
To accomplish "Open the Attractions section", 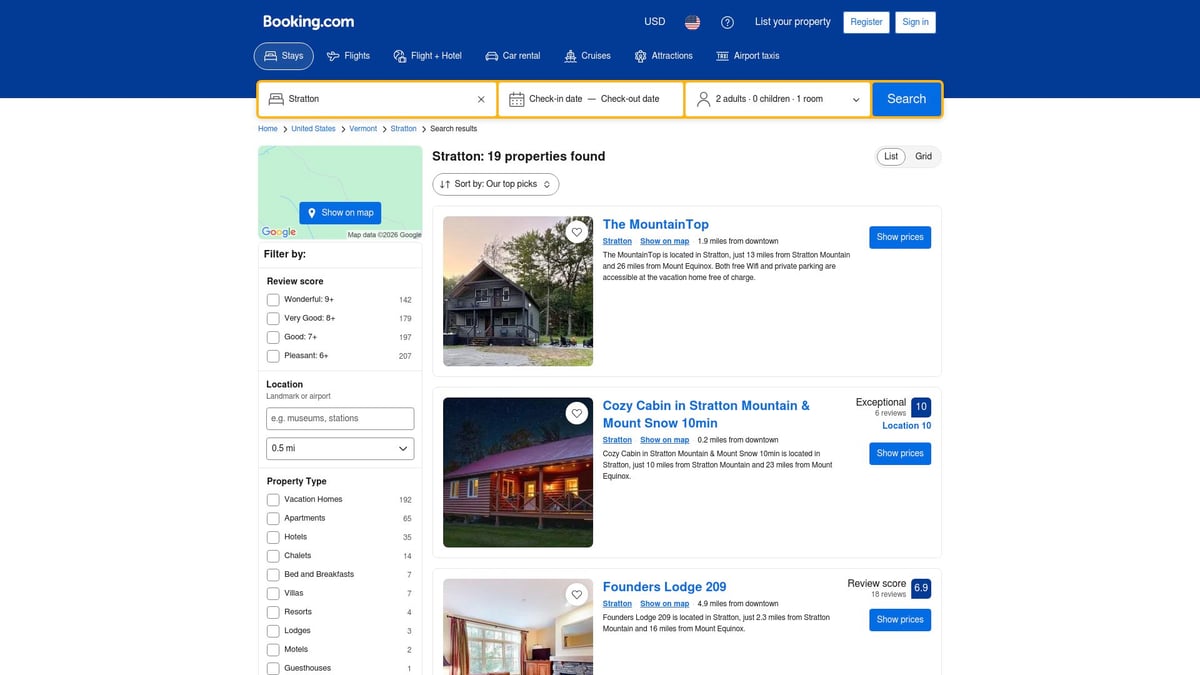I will tap(638, 55).
